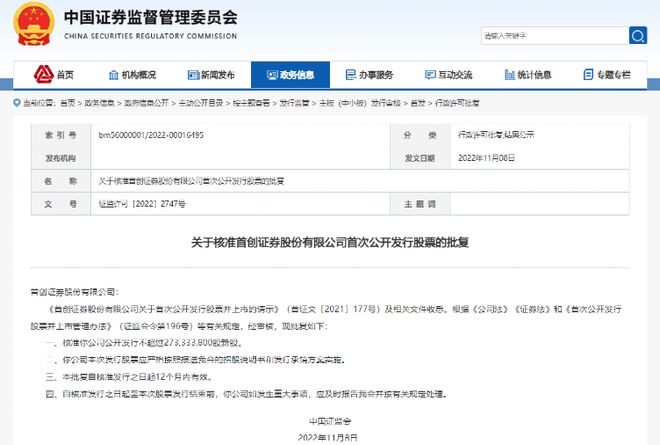Click the salutation 首创证券股份有限公司：
The image size is (660, 445).
point(75,292)
